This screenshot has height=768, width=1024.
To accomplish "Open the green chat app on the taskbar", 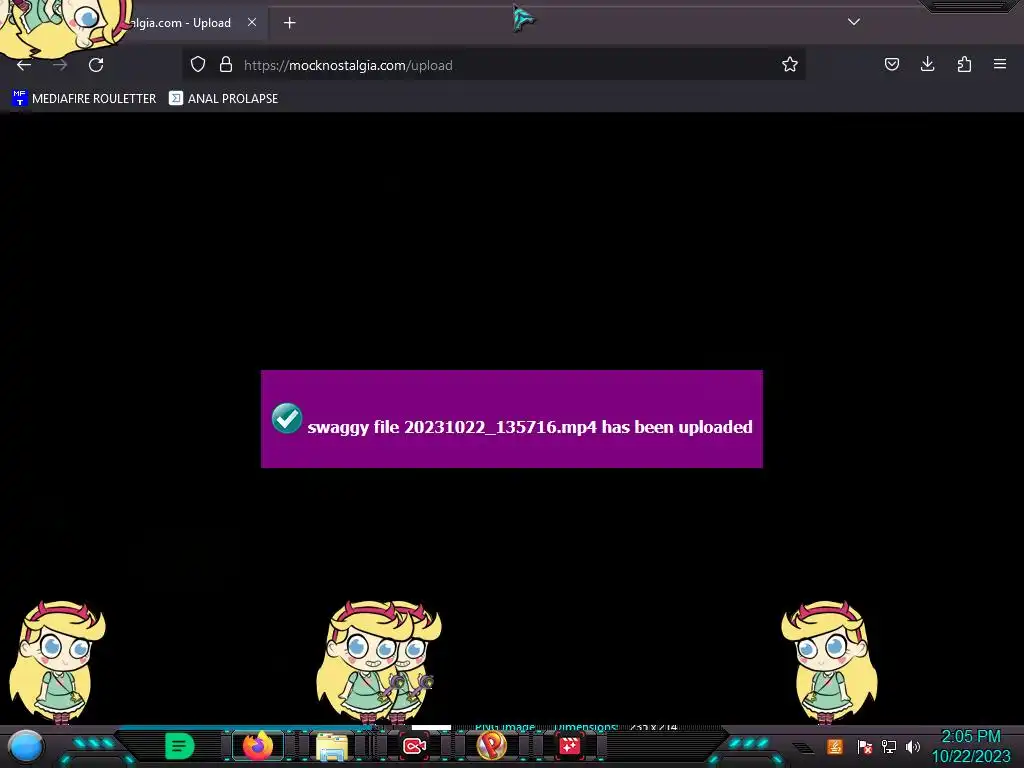I will pos(180,746).
